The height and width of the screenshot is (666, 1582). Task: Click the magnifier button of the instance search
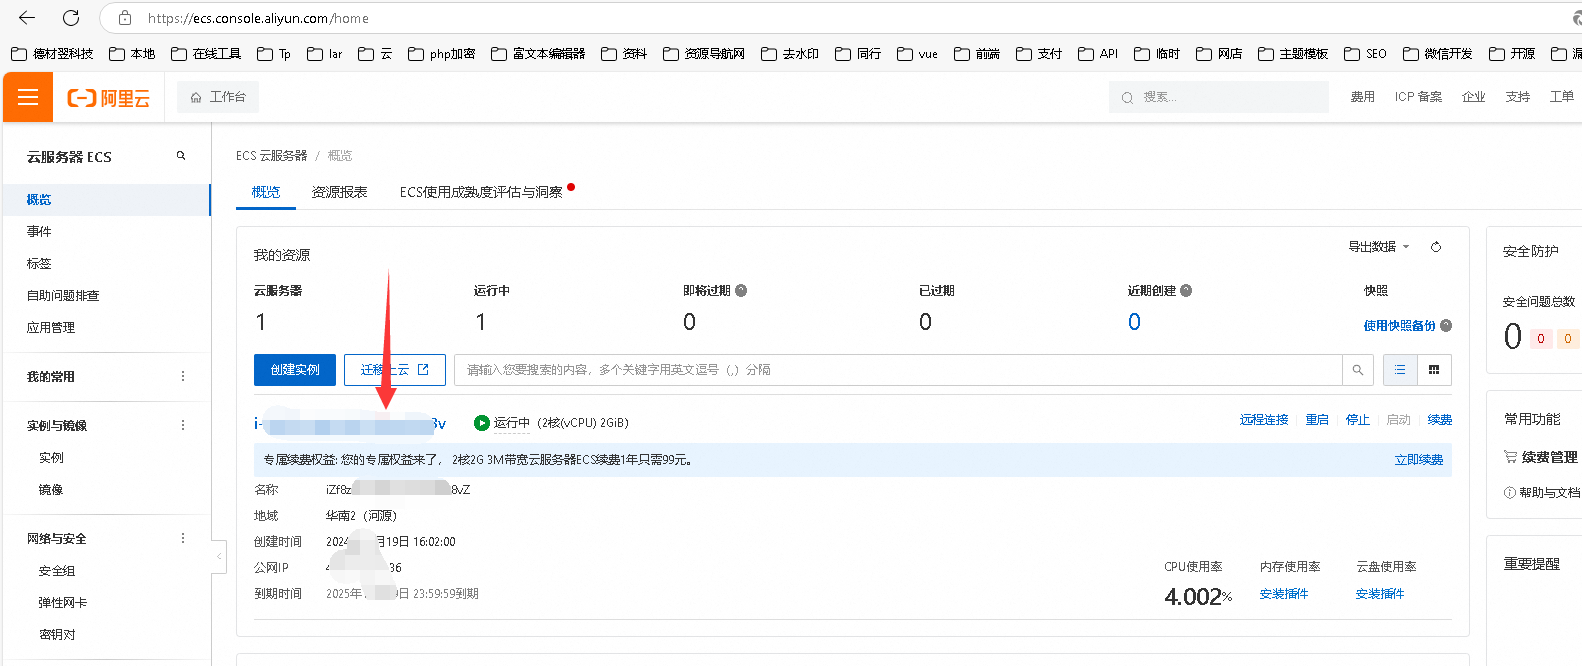coord(1358,370)
